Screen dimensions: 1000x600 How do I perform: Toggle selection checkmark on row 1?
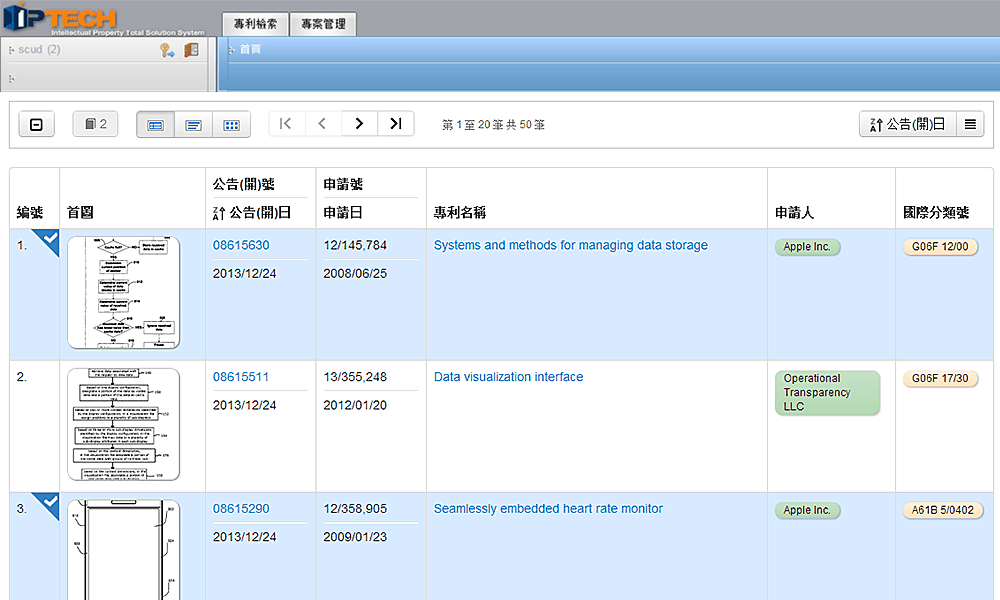coord(47,242)
